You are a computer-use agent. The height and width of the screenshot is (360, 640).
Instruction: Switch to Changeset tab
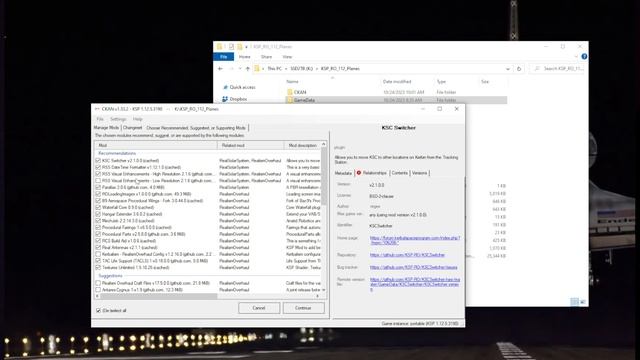pos(132,128)
